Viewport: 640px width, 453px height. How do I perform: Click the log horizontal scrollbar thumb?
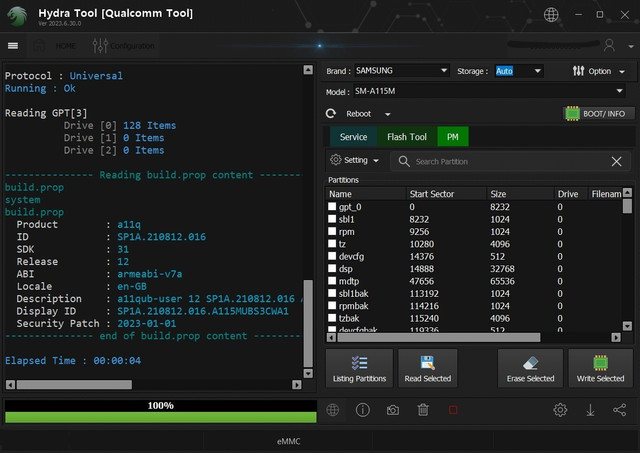pyautogui.click(x=74, y=384)
